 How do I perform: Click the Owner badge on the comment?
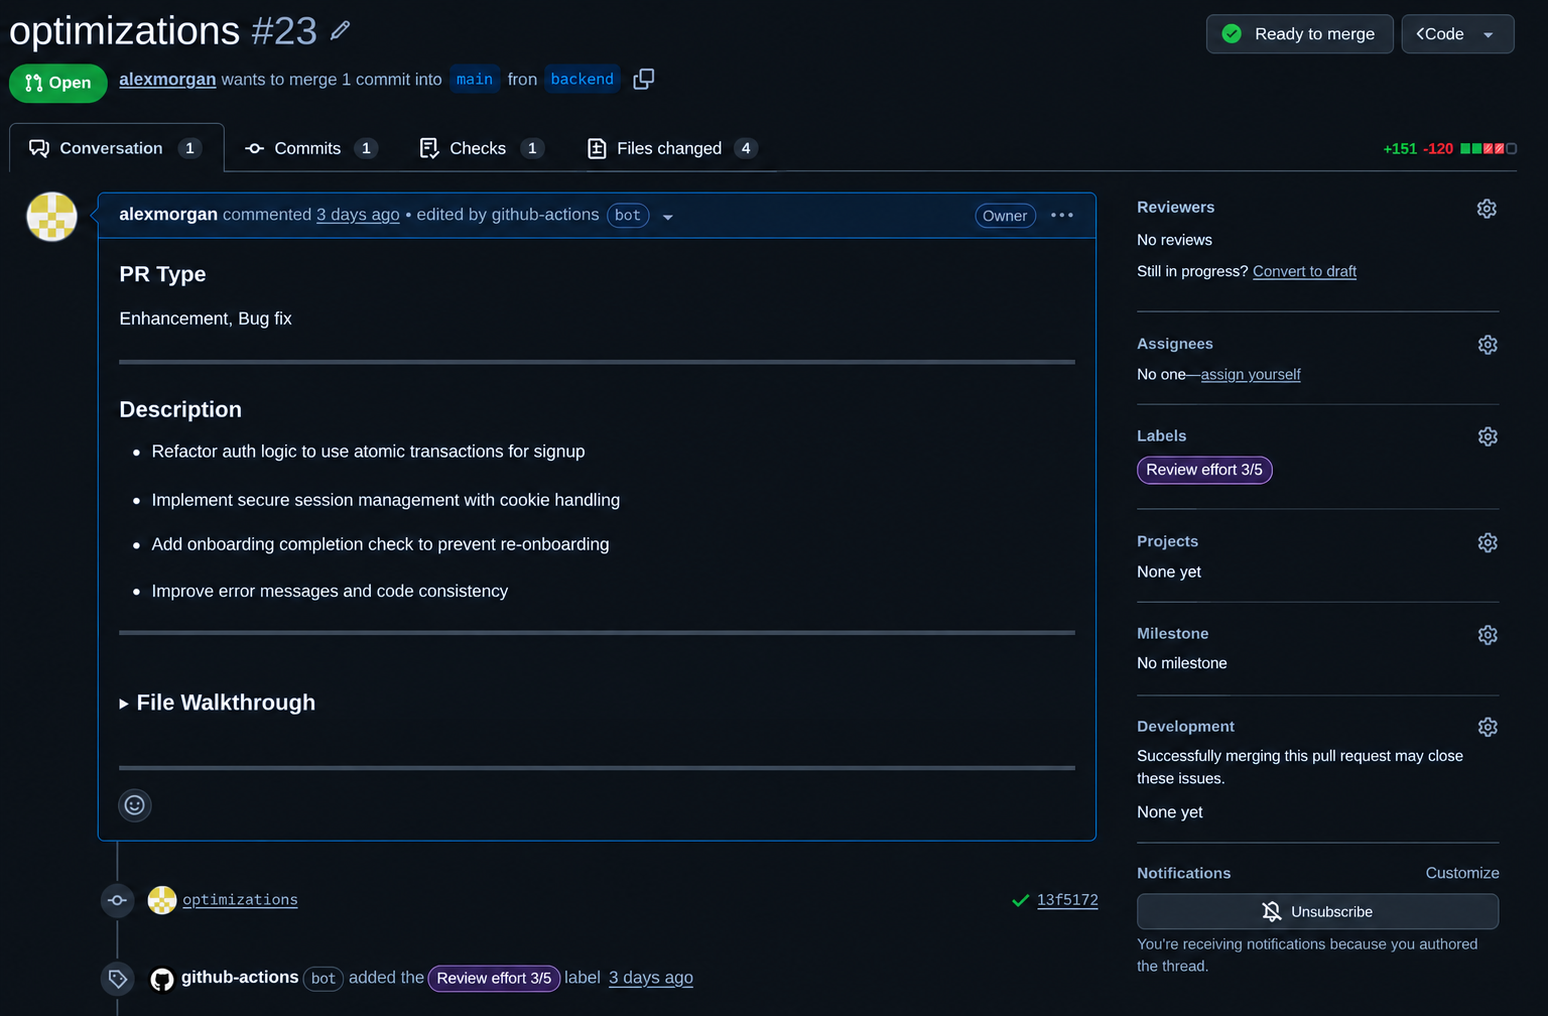1005,216
